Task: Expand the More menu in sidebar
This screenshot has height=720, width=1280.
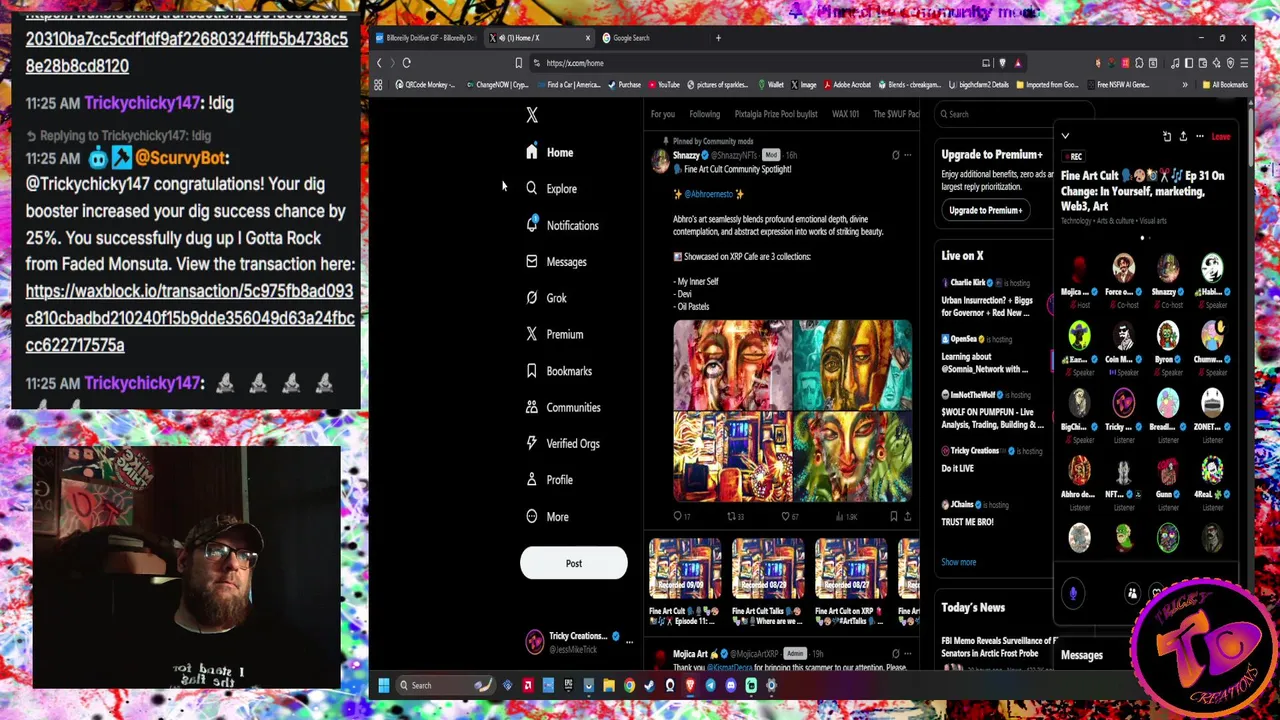Action: tap(547, 516)
